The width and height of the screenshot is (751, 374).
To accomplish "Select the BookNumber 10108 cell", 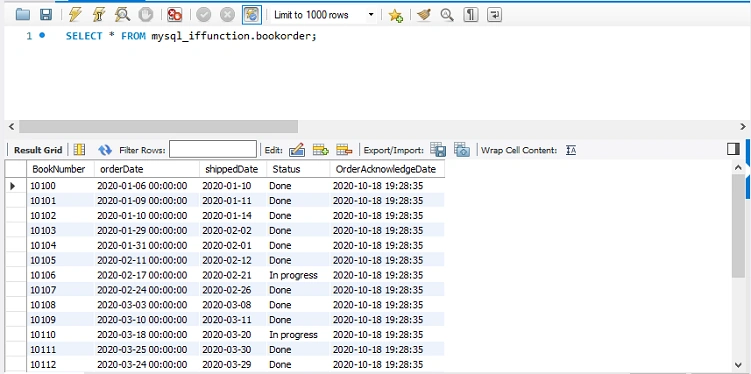I will tap(60, 305).
